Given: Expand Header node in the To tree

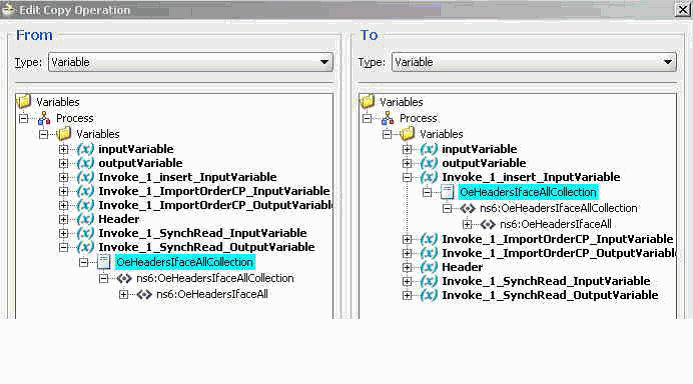Looking at the screenshot, I should (407, 268).
